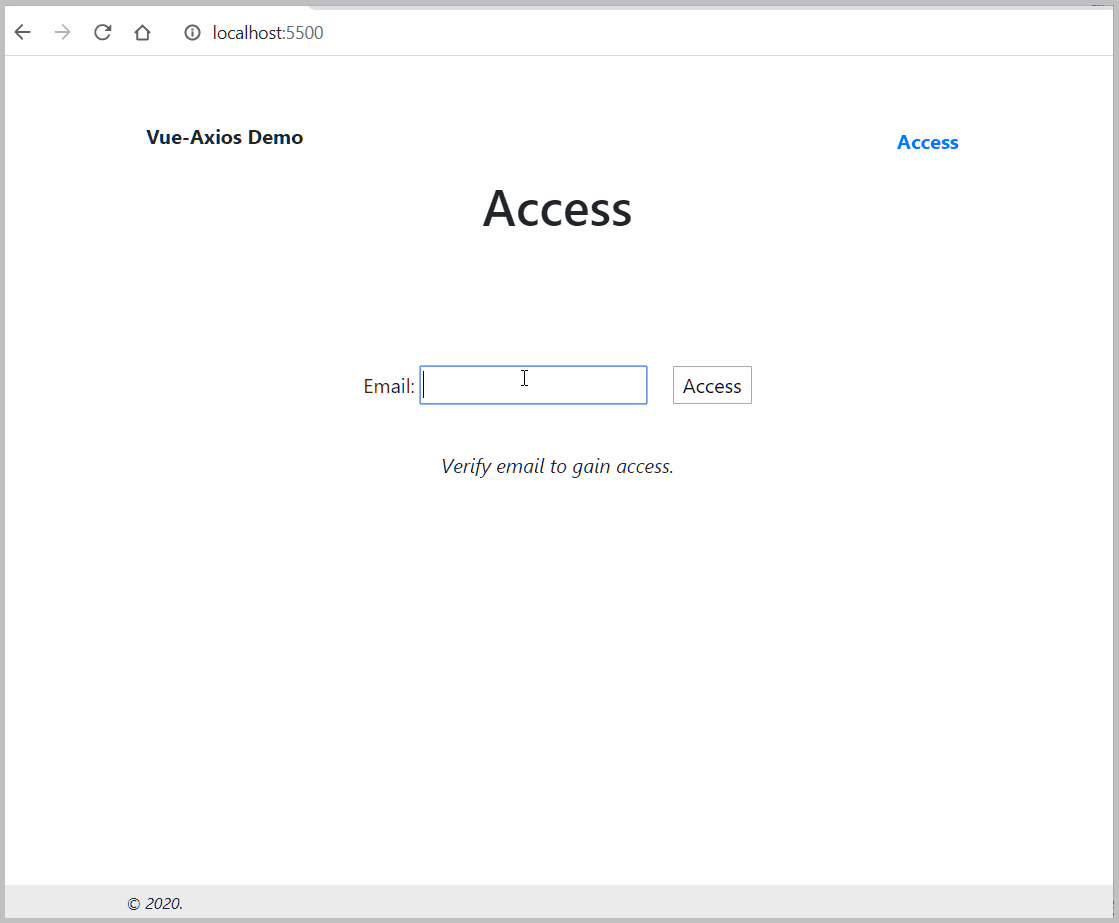1119x923 pixels.
Task: Click the circled info icon near the URL
Action: coord(191,32)
